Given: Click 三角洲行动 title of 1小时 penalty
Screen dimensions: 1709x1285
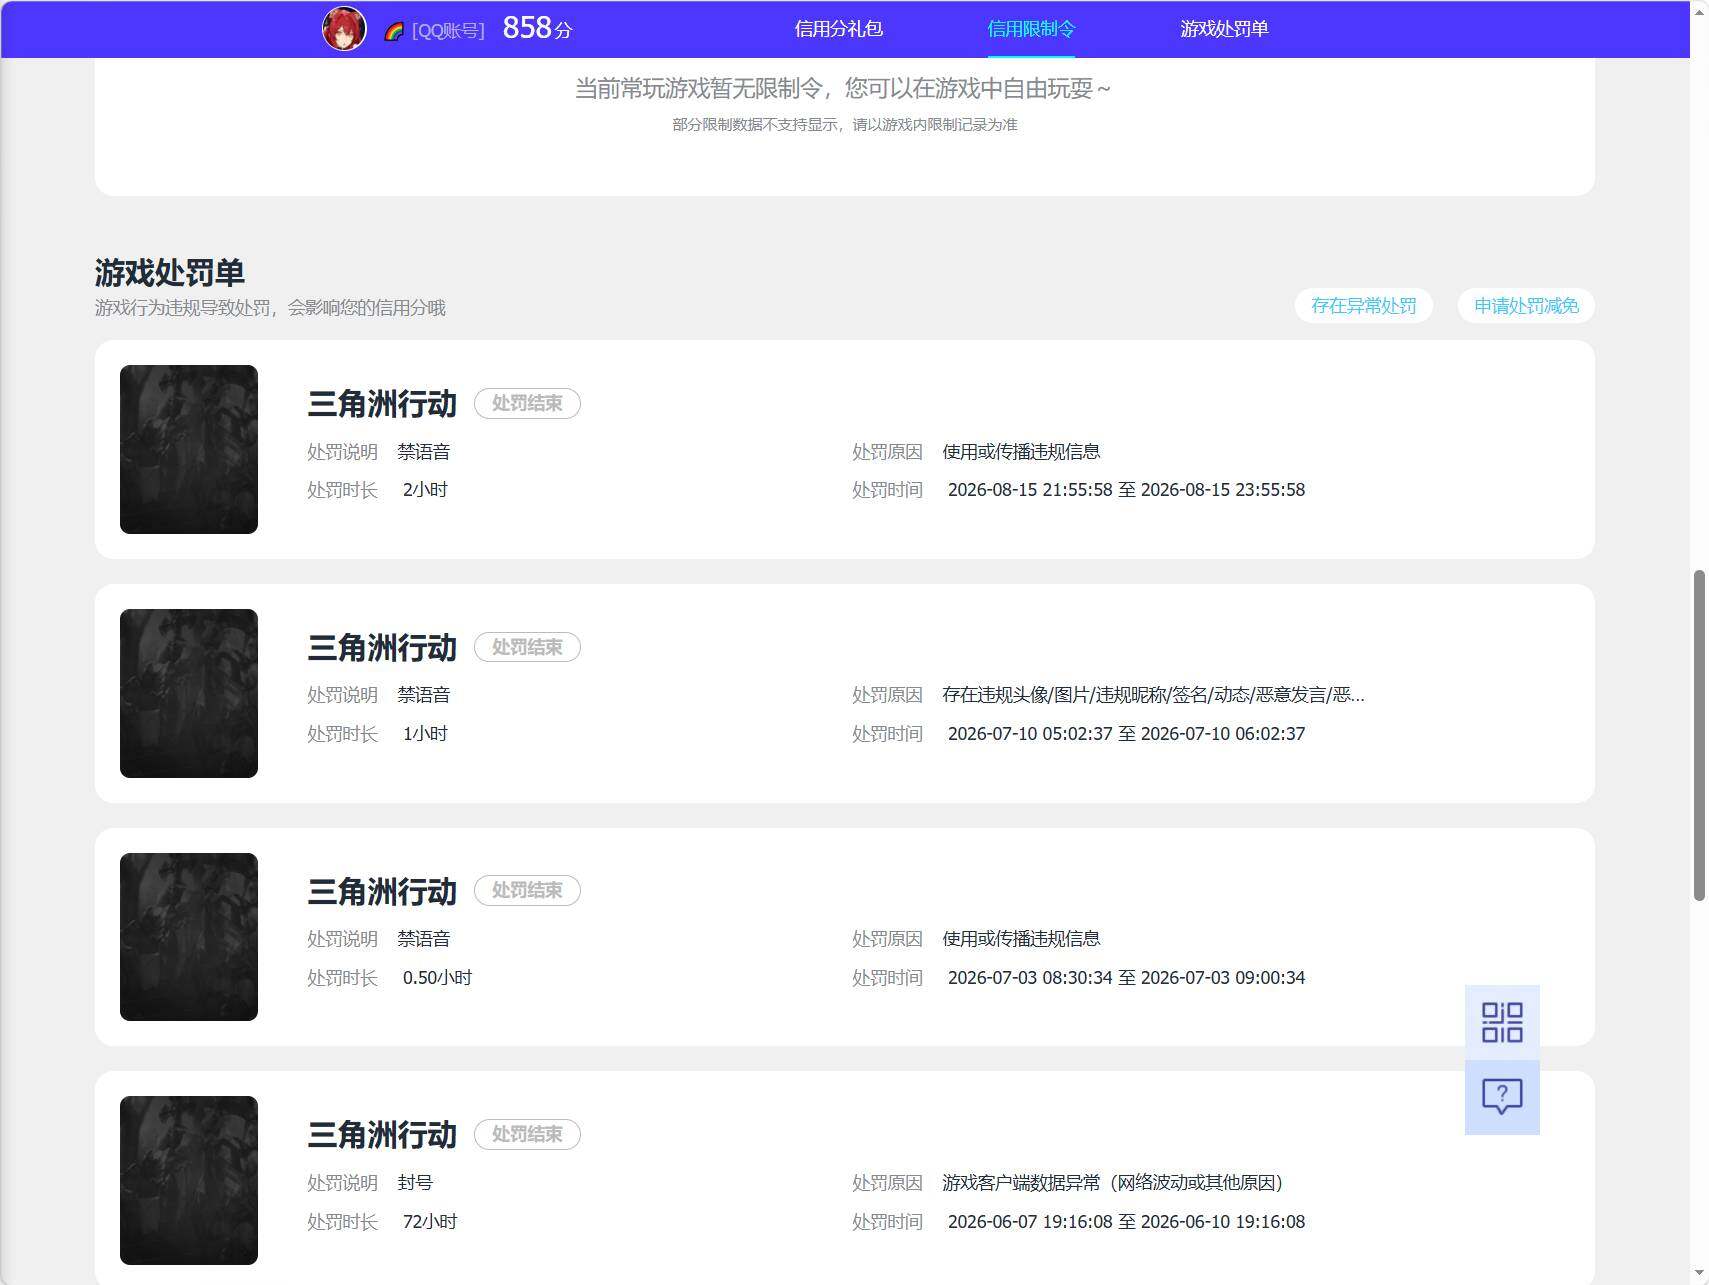Looking at the screenshot, I should tap(382, 648).
